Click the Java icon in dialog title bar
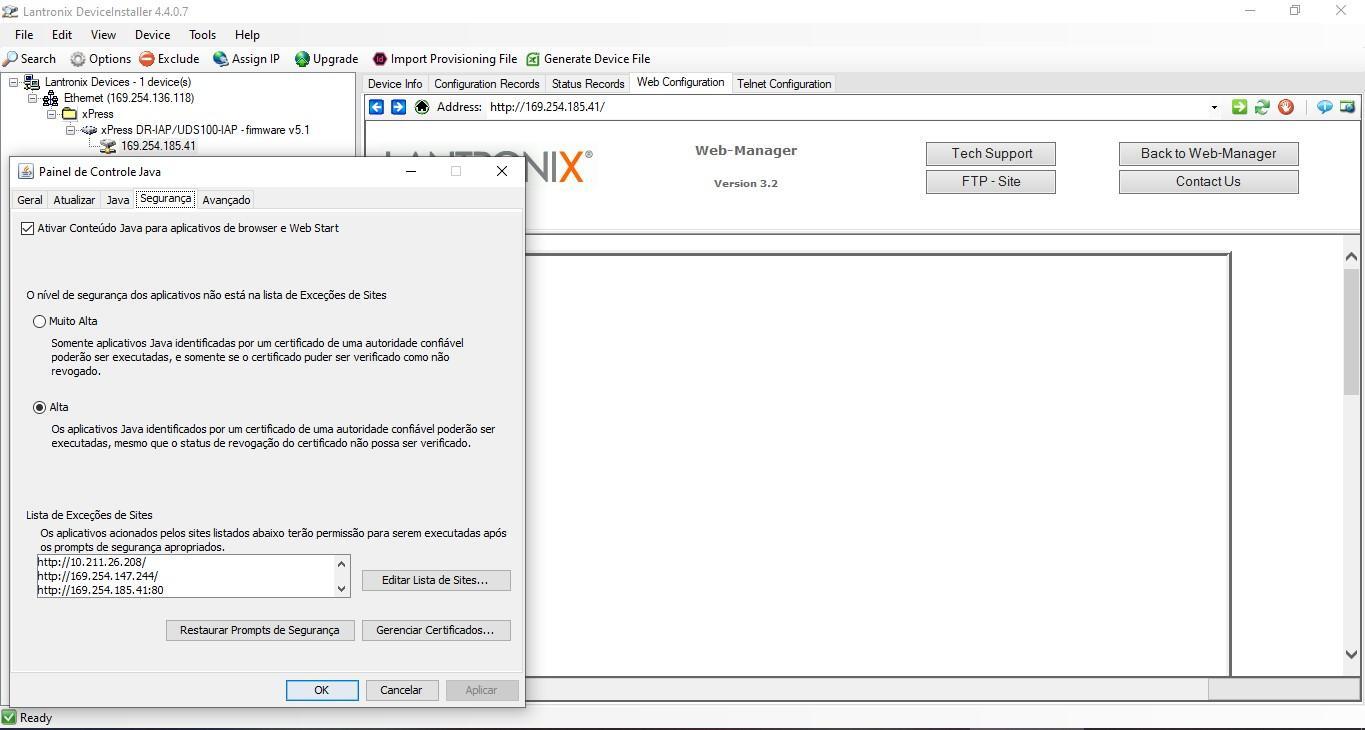Image resolution: width=1365 pixels, height=730 pixels. pos(26,172)
